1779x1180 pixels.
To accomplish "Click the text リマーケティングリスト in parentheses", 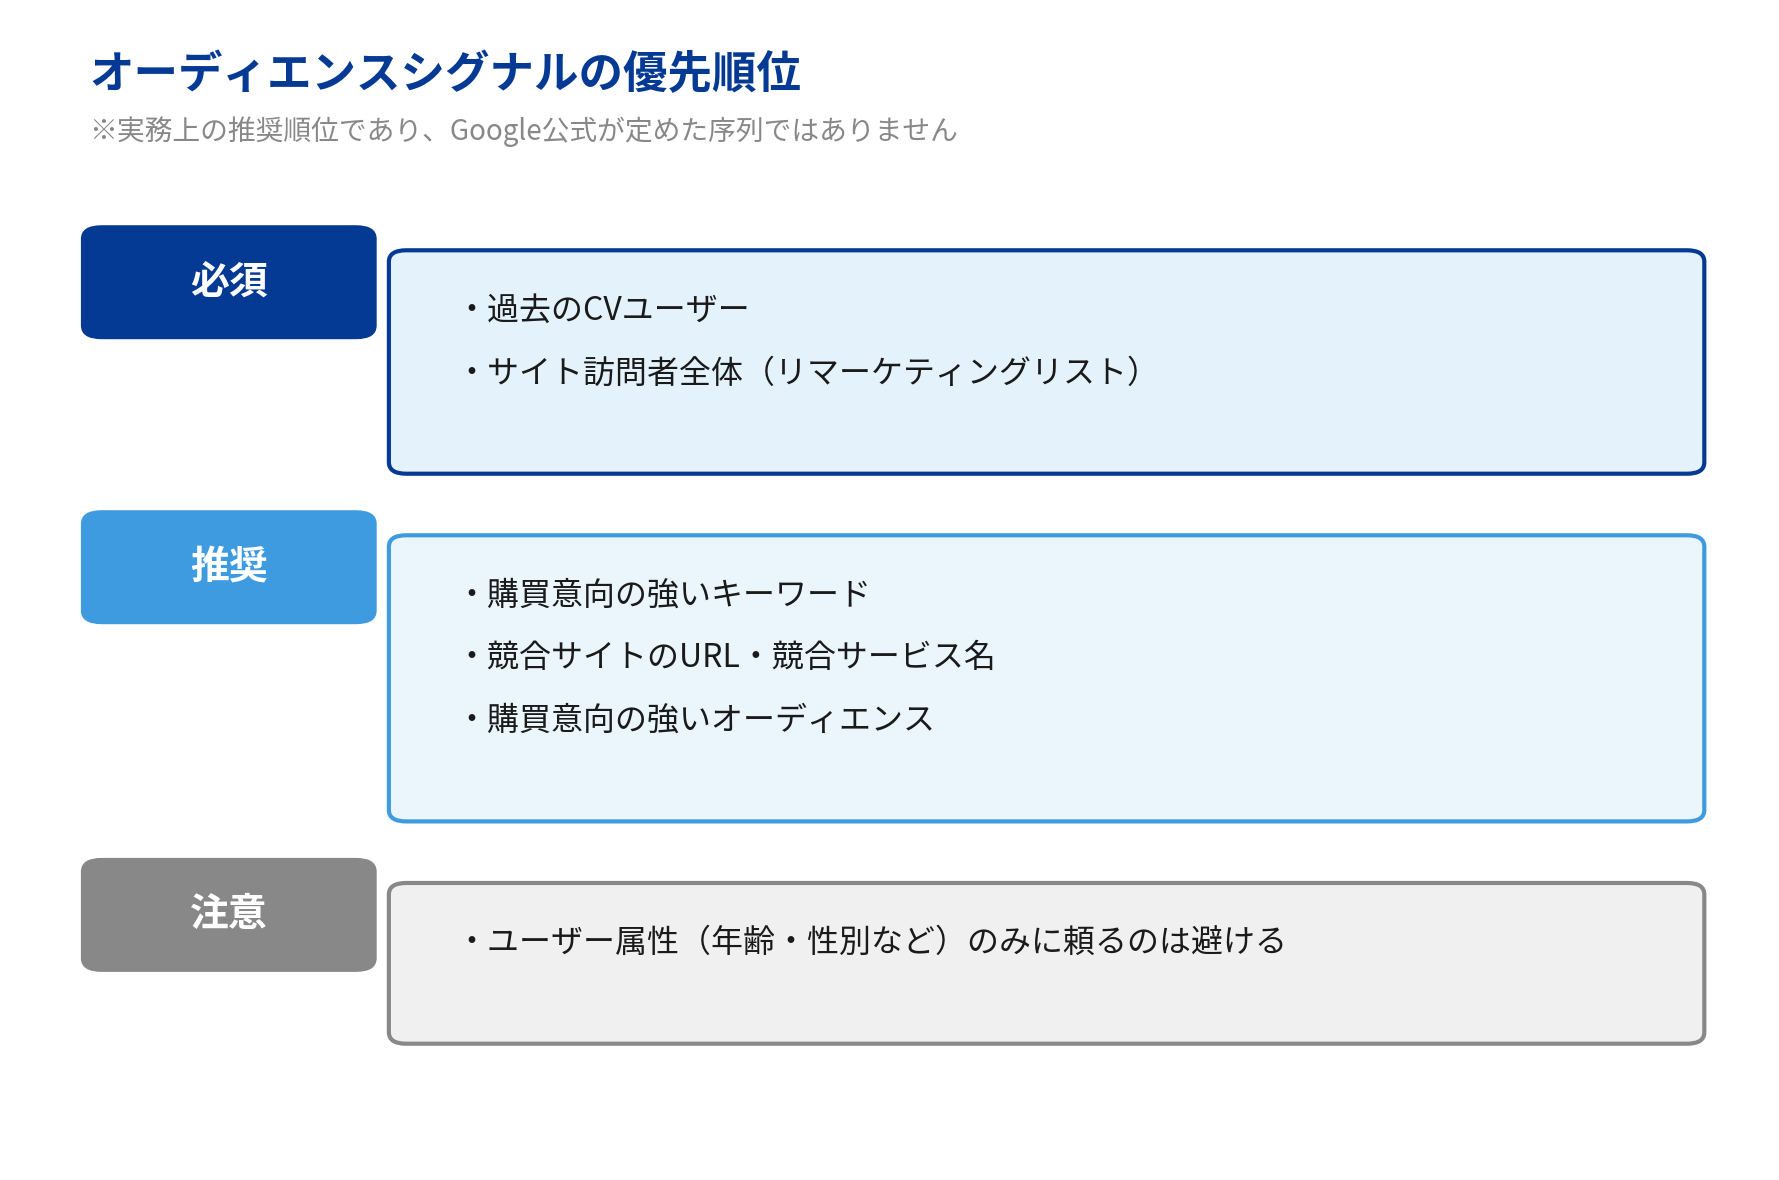I will (x=947, y=372).
